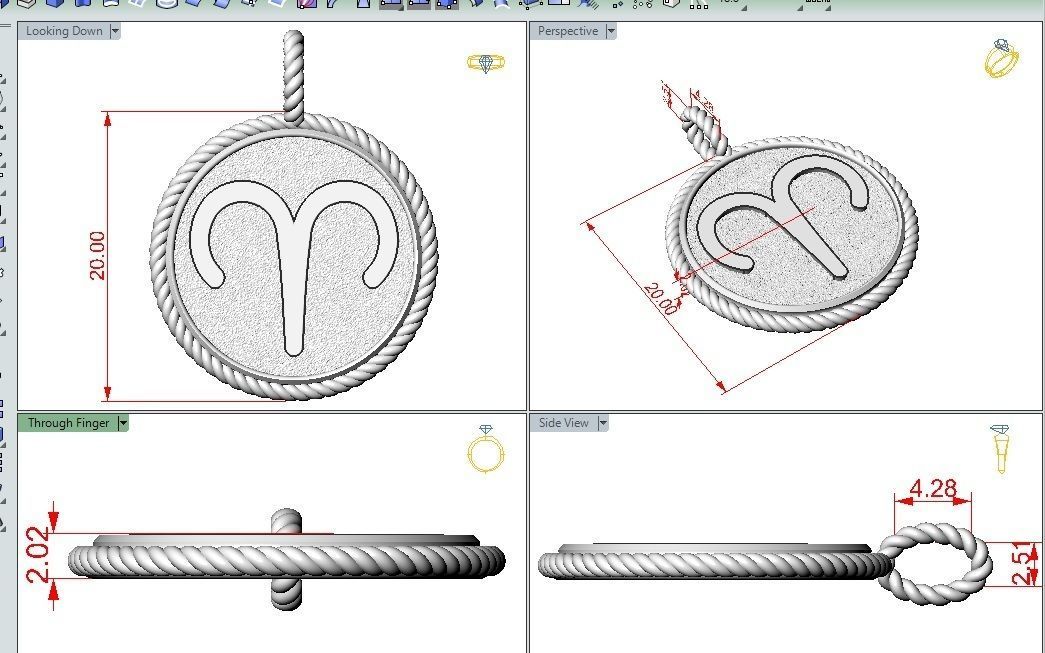Select the 20.00 dimension in Perspective view
1045x653 pixels.
point(661,299)
